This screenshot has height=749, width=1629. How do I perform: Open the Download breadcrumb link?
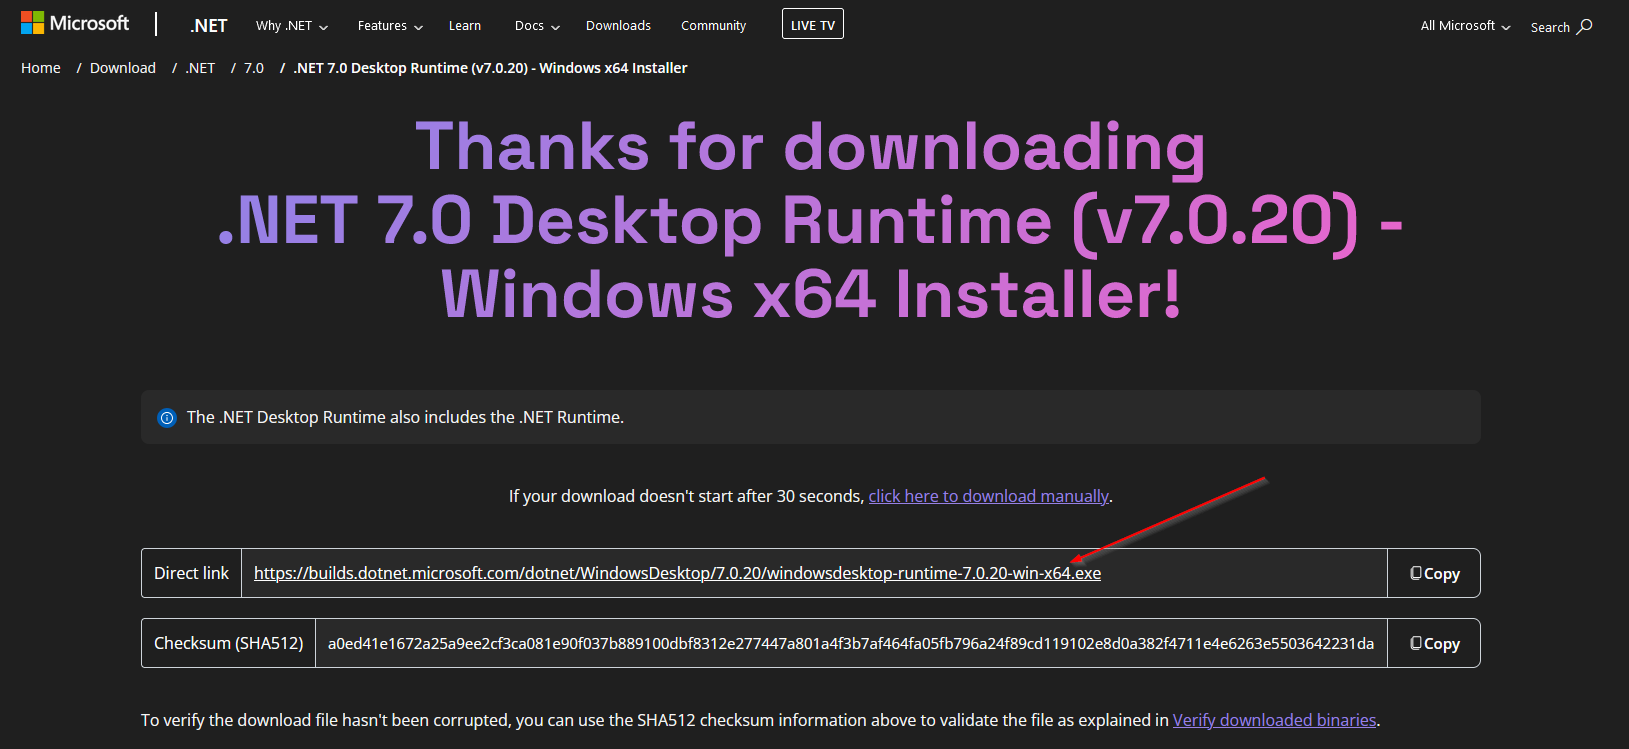click(123, 68)
